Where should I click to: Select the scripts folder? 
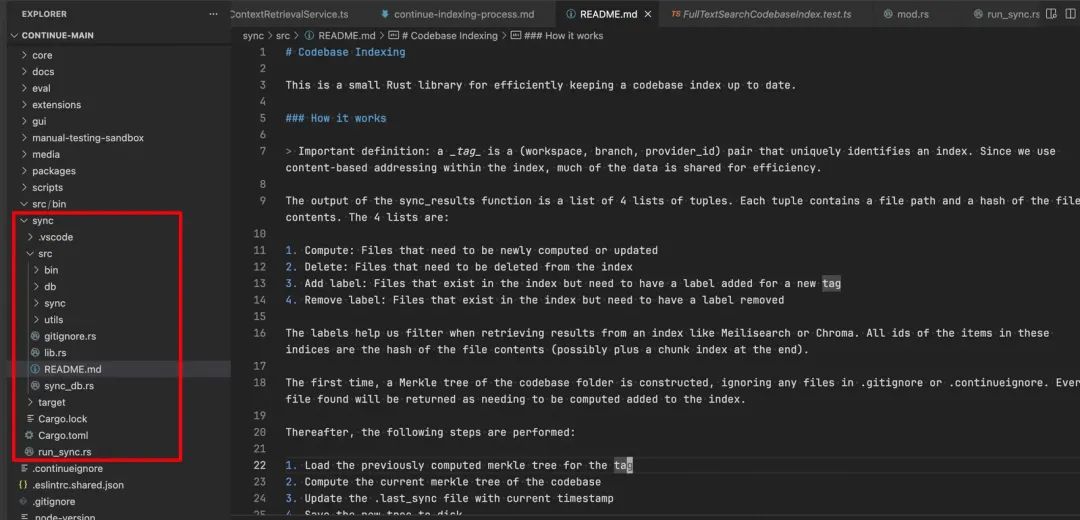pyautogui.click(x=48, y=187)
